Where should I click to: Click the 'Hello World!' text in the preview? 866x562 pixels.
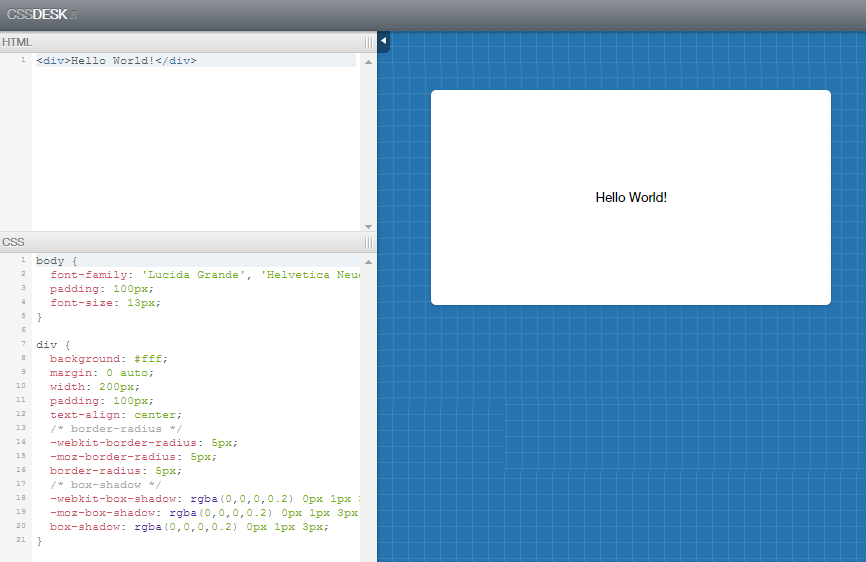point(631,198)
